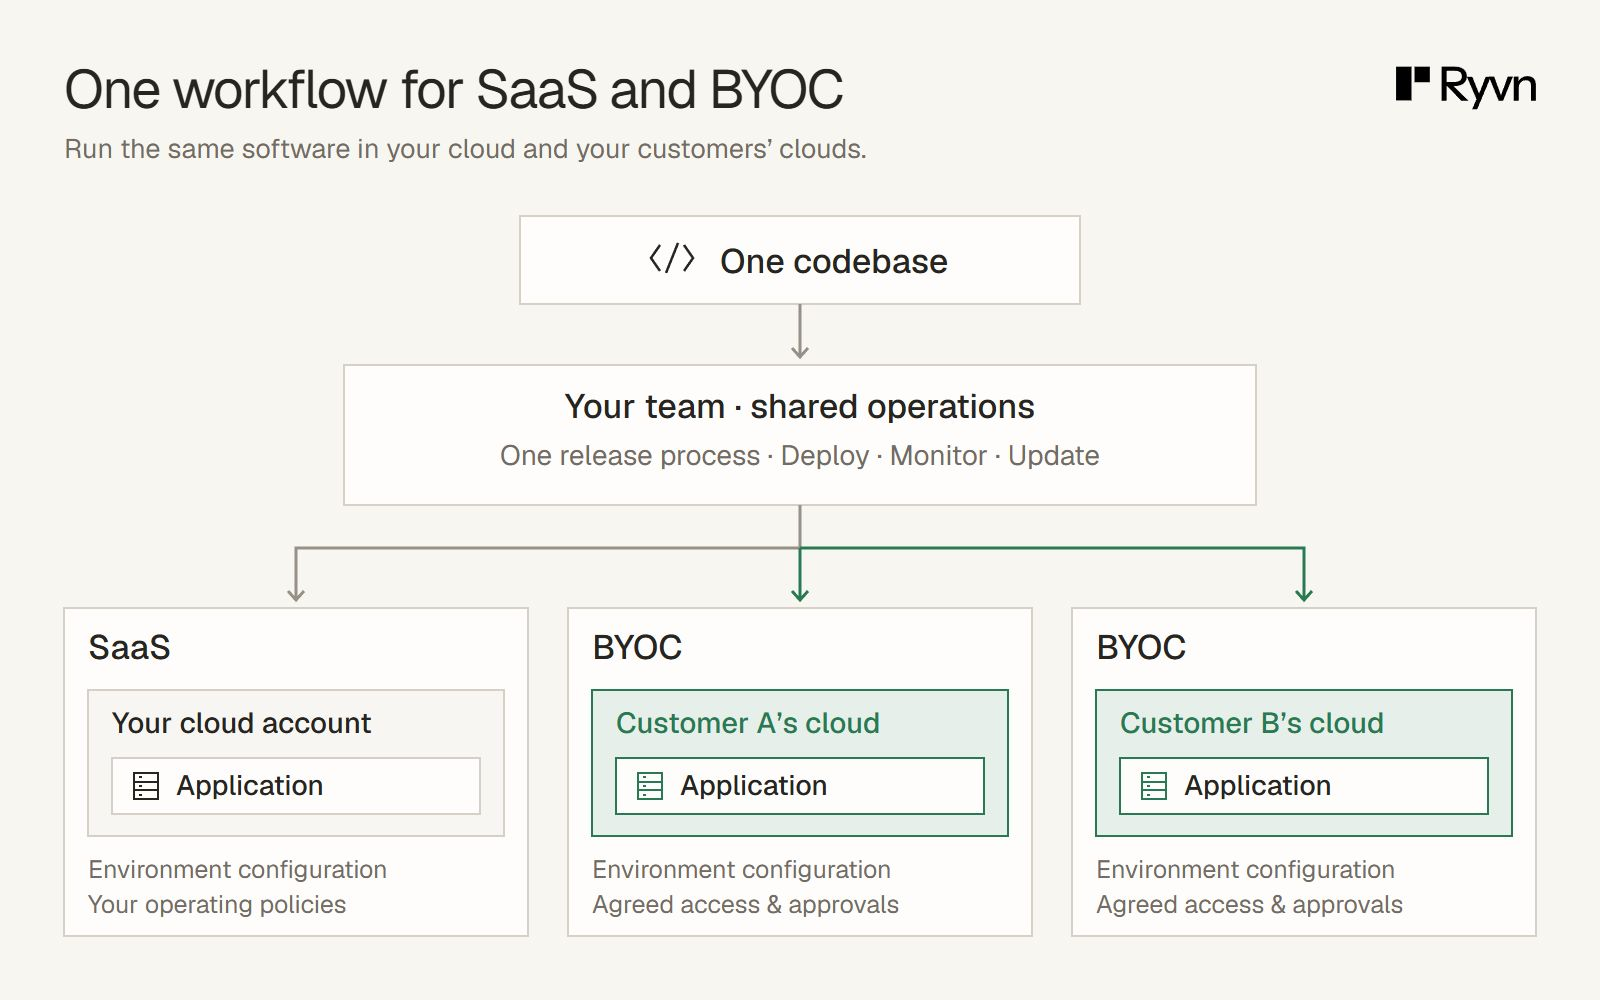Click the word 'Deploy'

[825, 456]
